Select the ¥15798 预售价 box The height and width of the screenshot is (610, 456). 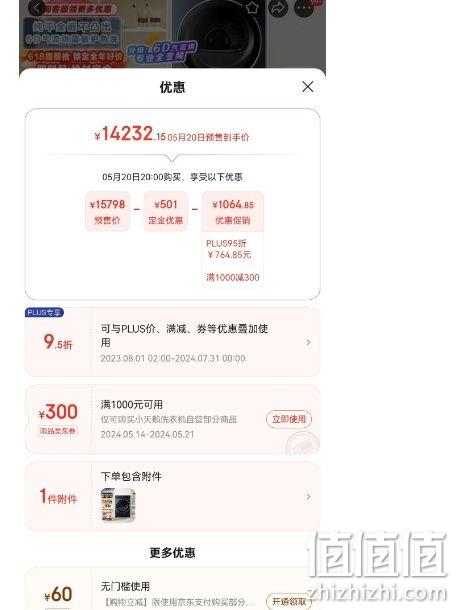107,211
